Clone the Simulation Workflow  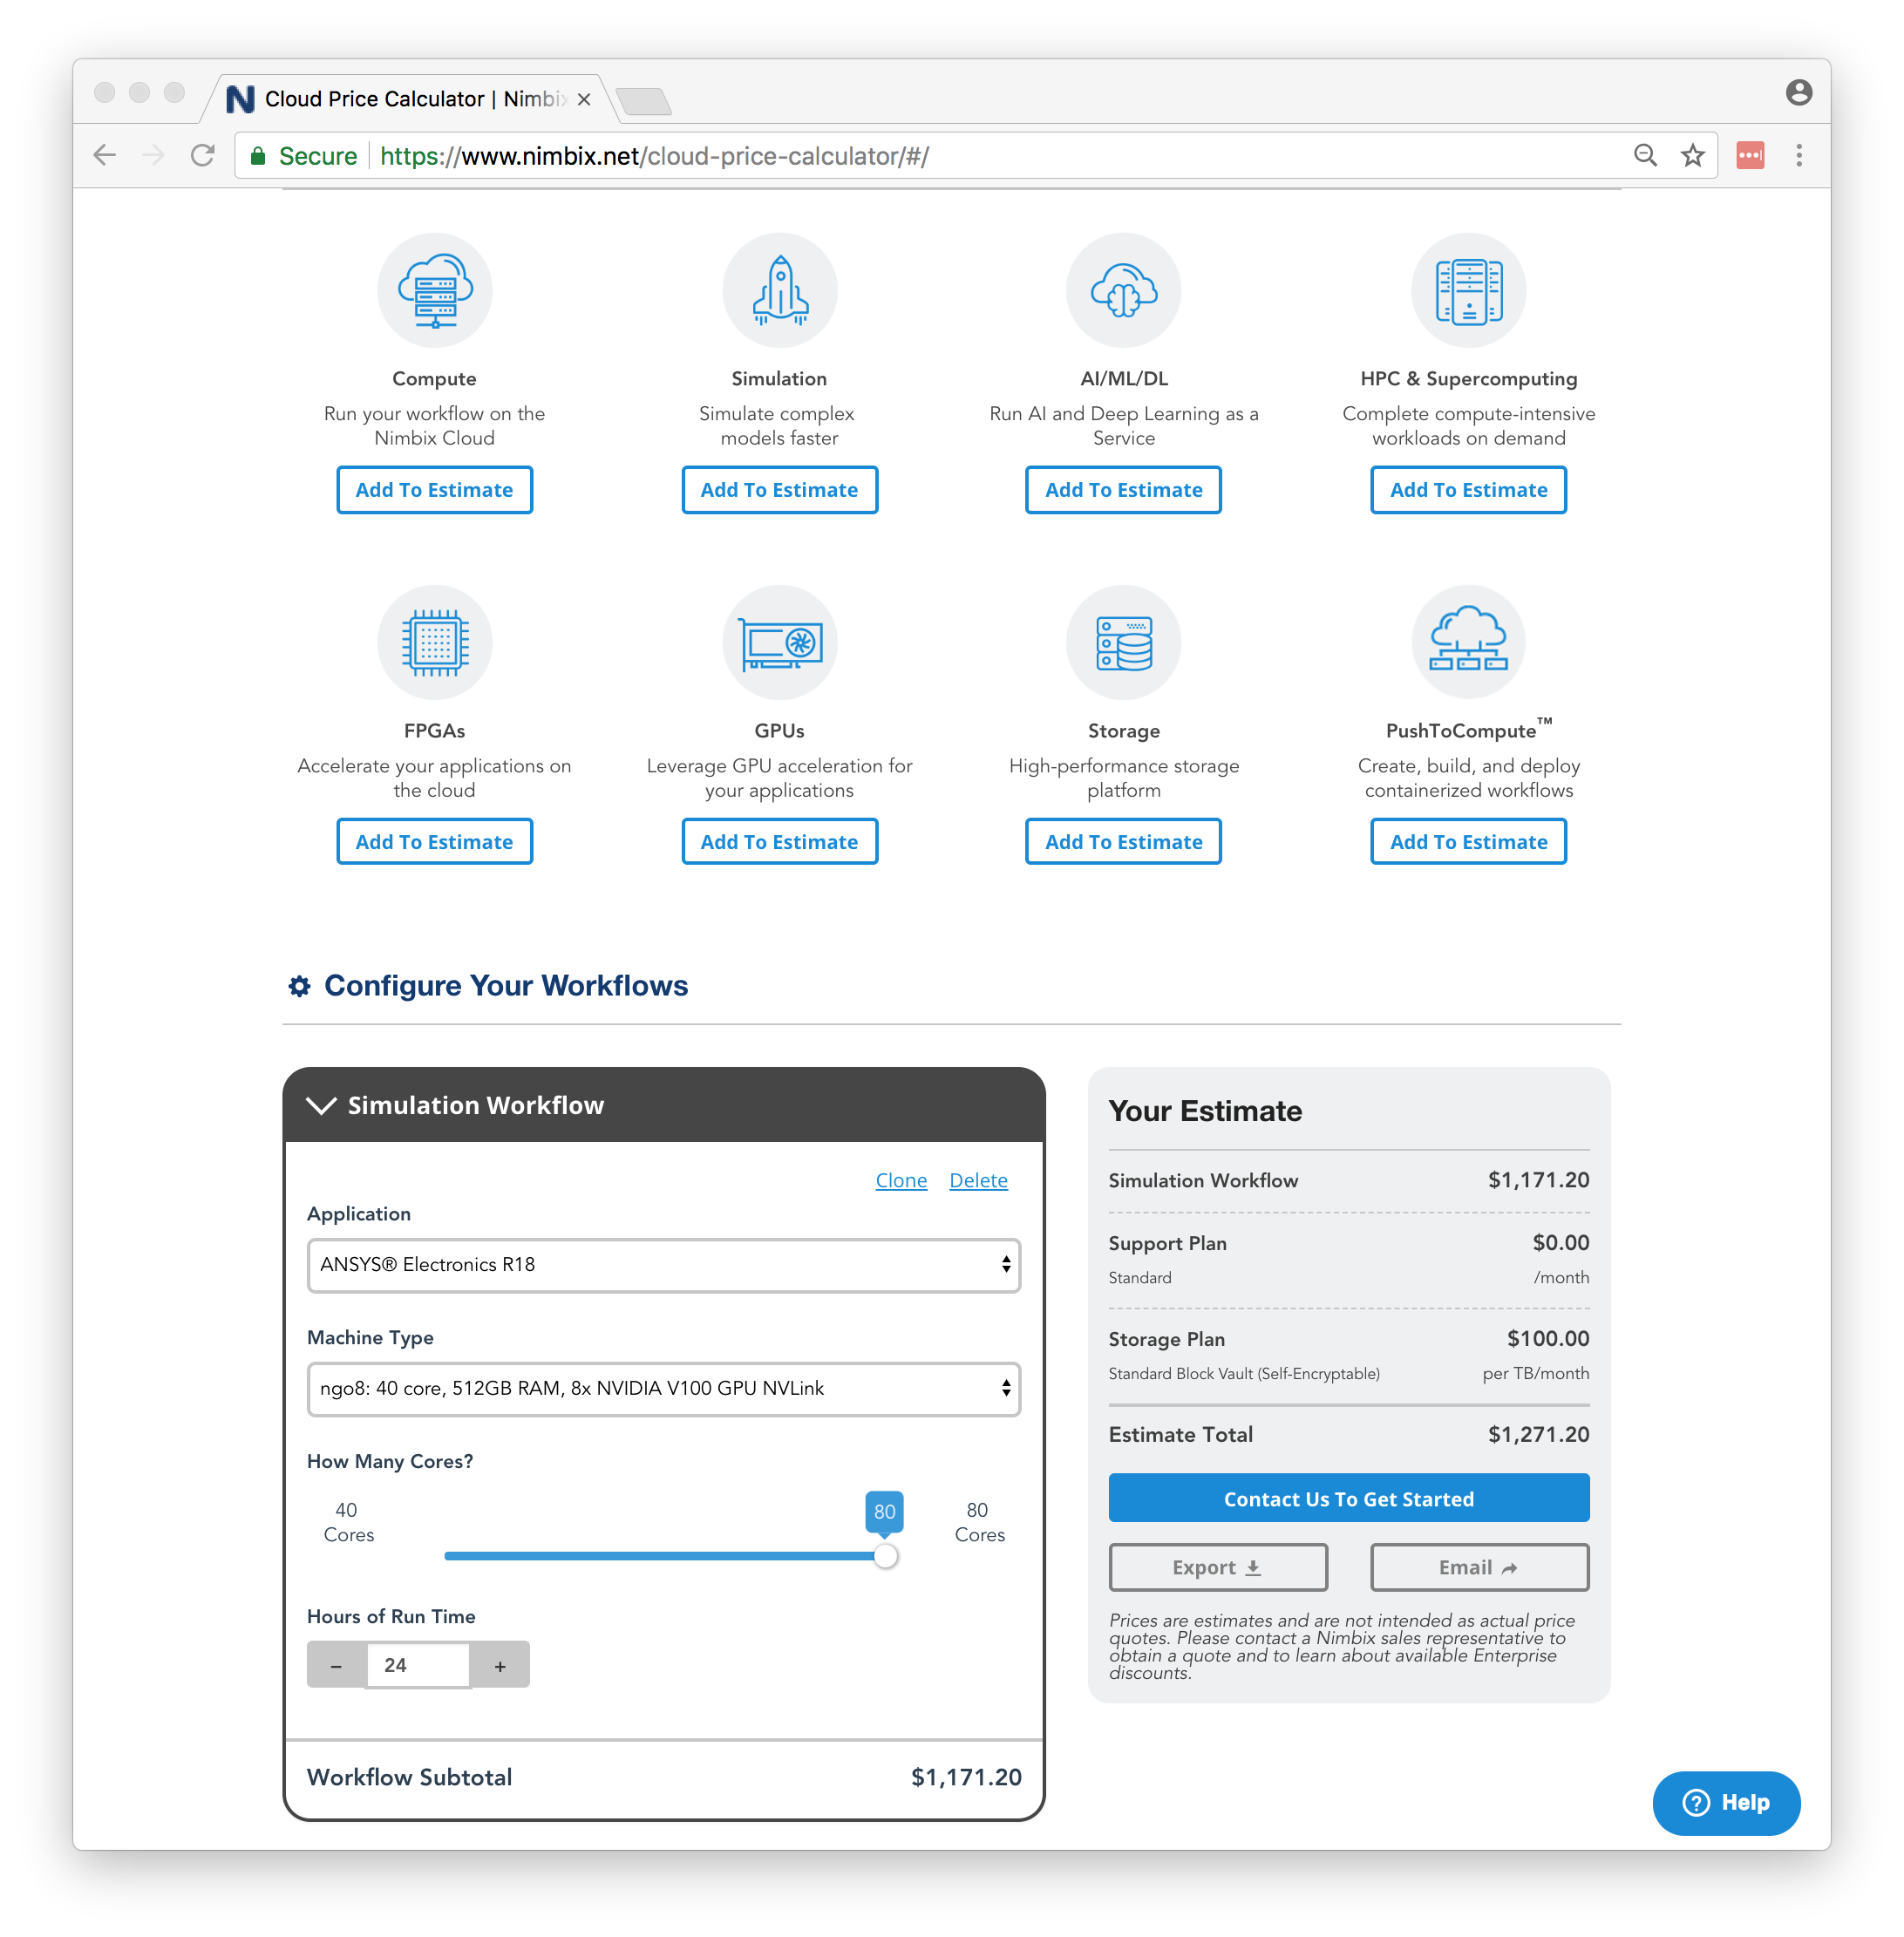click(901, 1180)
